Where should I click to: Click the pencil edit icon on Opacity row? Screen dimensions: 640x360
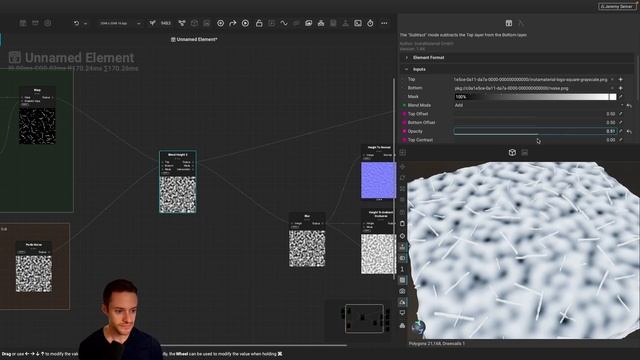tap(620, 131)
